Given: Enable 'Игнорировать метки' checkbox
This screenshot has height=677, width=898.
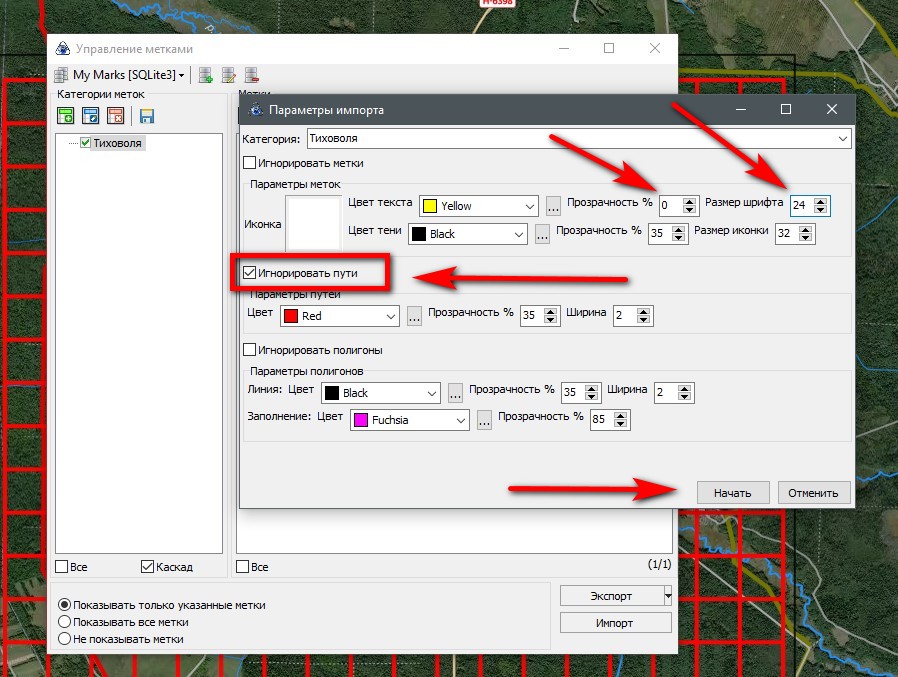Looking at the screenshot, I should [x=250, y=163].
